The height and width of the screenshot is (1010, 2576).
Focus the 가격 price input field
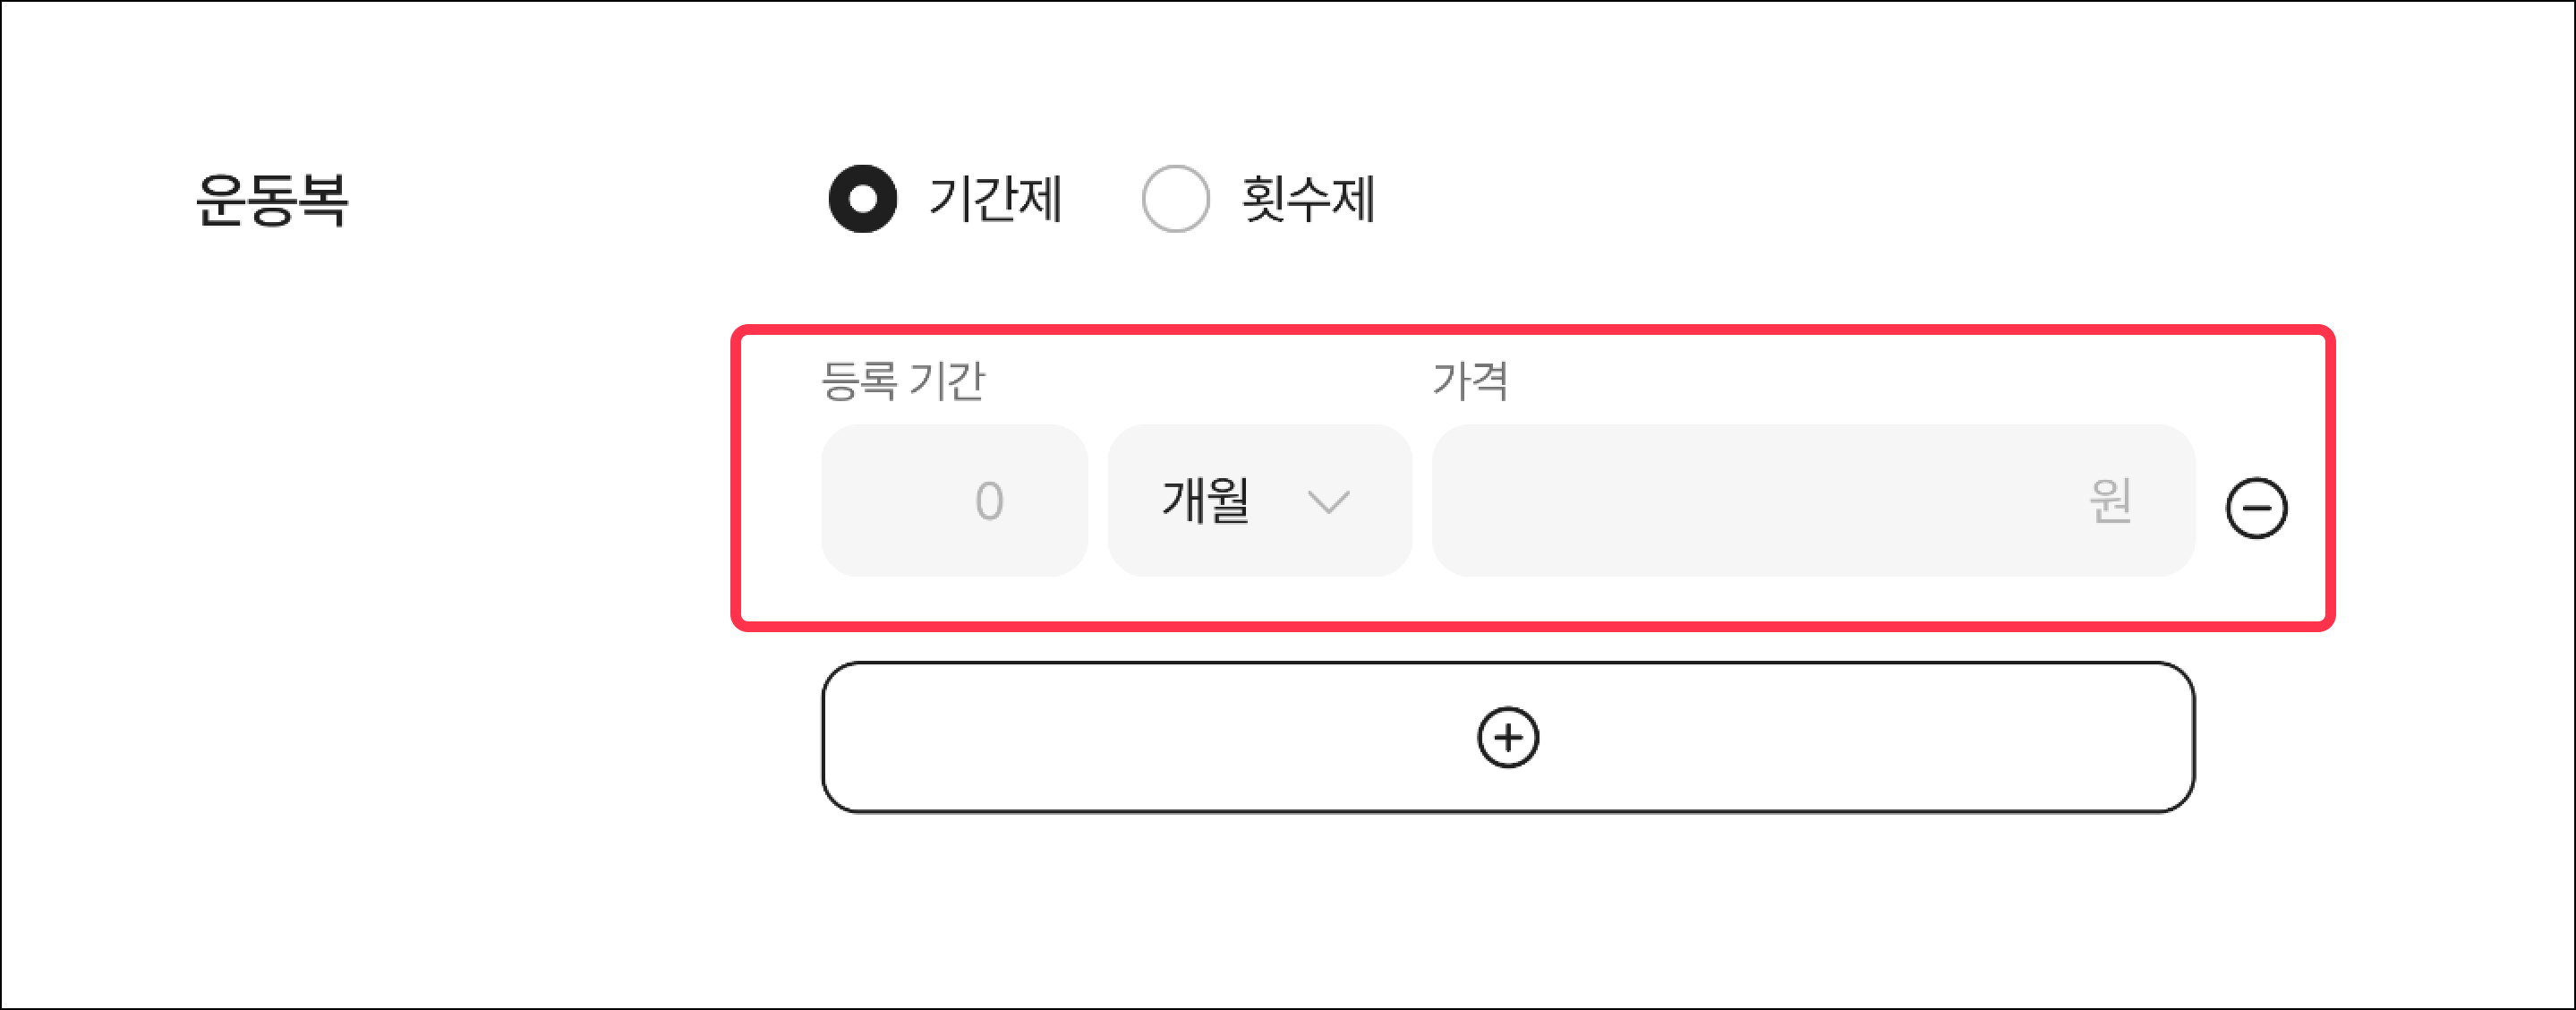pyautogui.click(x=1812, y=501)
